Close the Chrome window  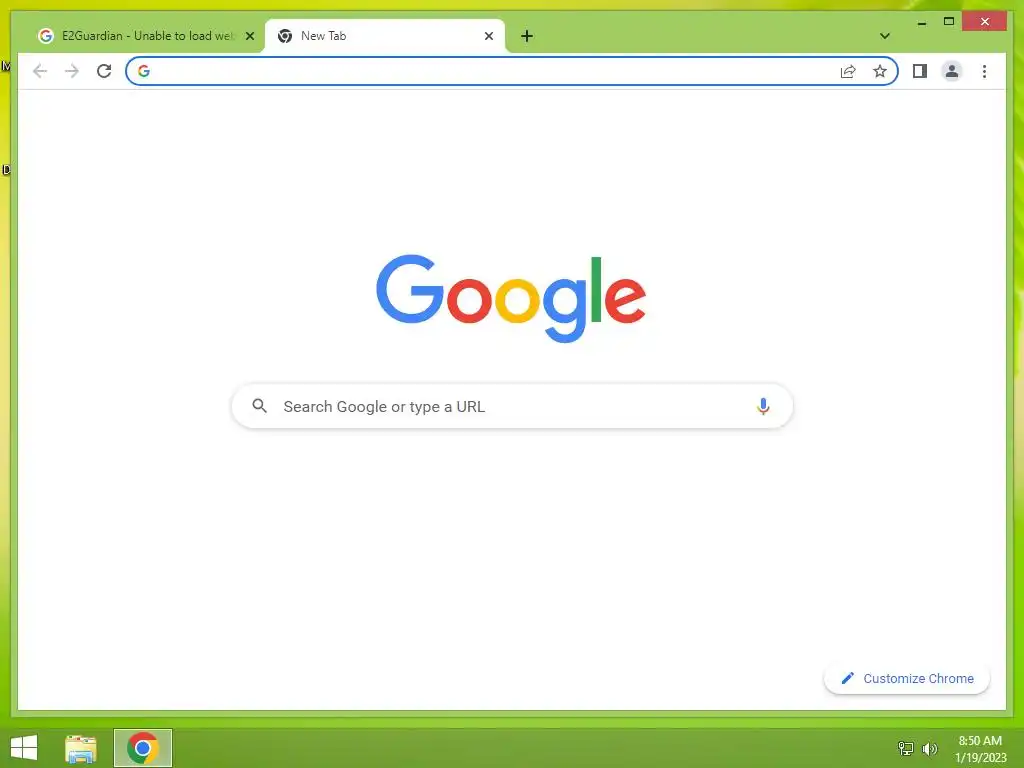tap(985, 22)
